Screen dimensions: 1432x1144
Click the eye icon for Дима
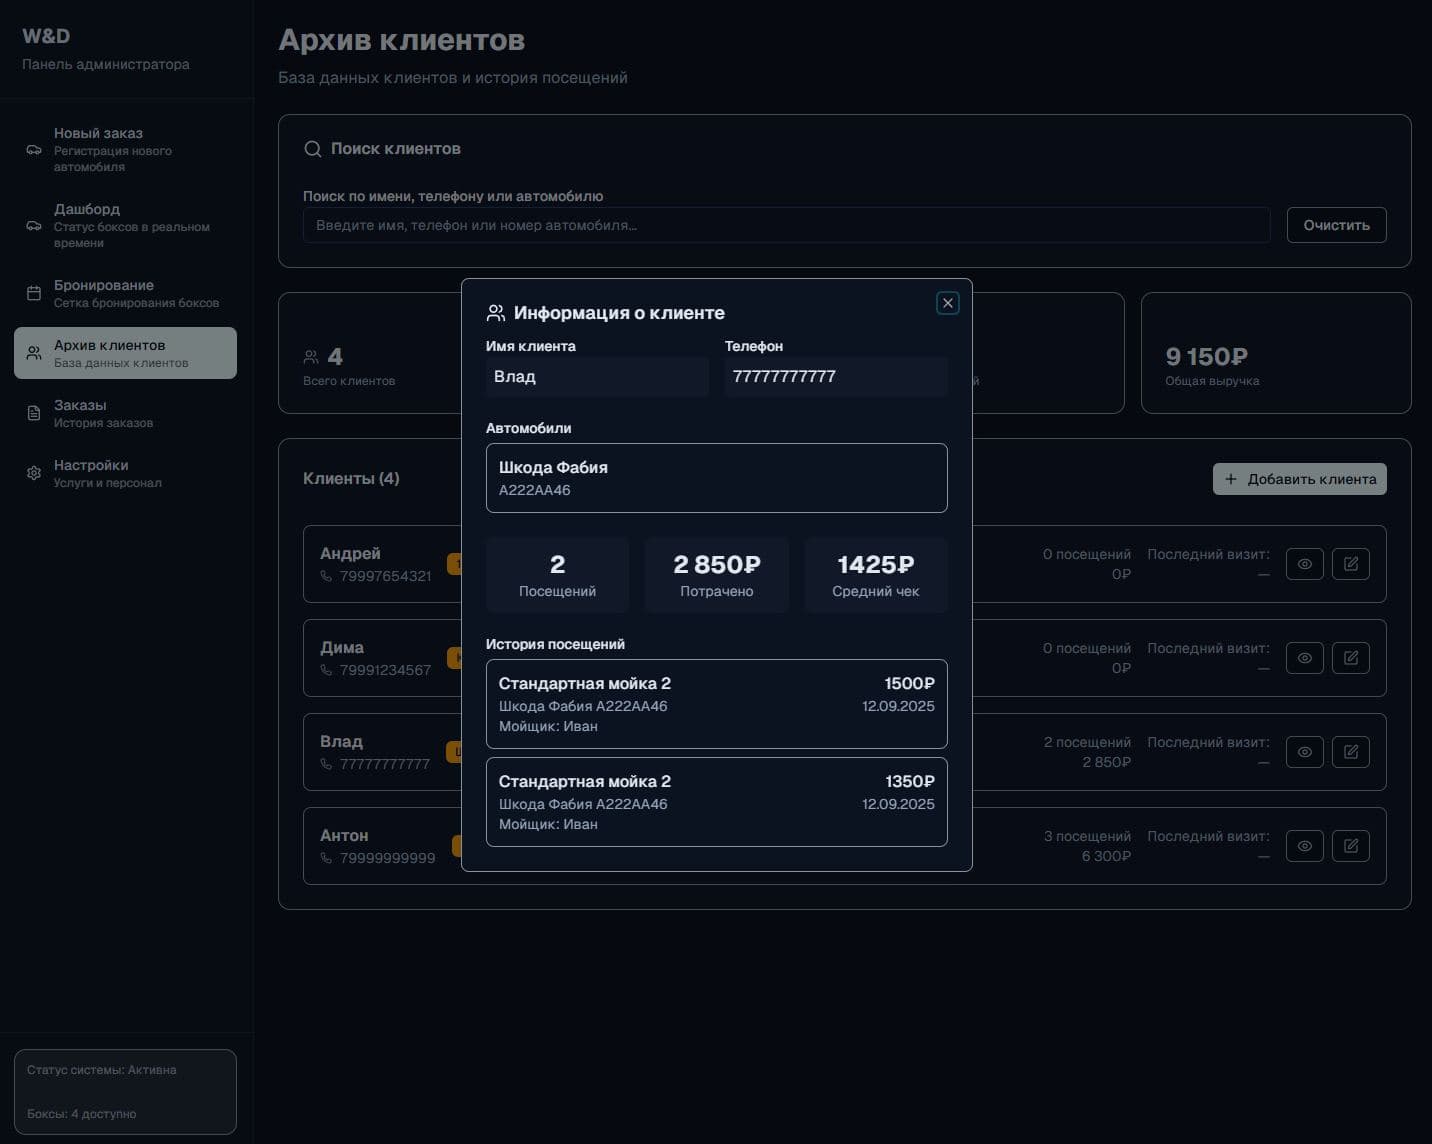tap(1304, 658)
